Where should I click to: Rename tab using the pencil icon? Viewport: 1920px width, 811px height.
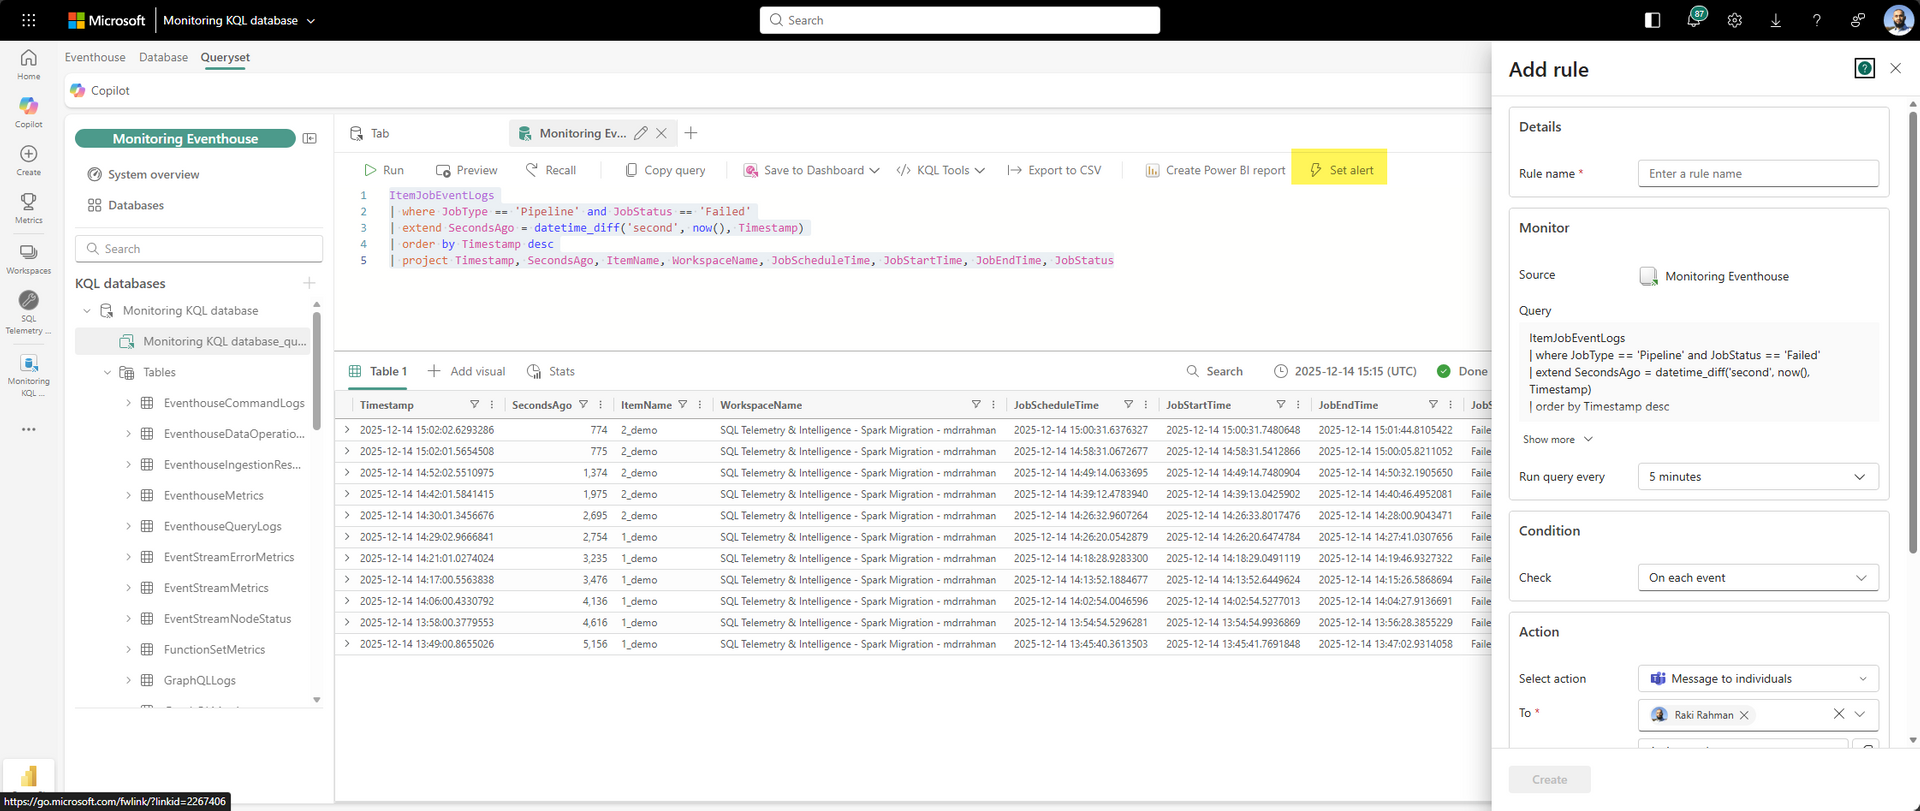point(641,133)
